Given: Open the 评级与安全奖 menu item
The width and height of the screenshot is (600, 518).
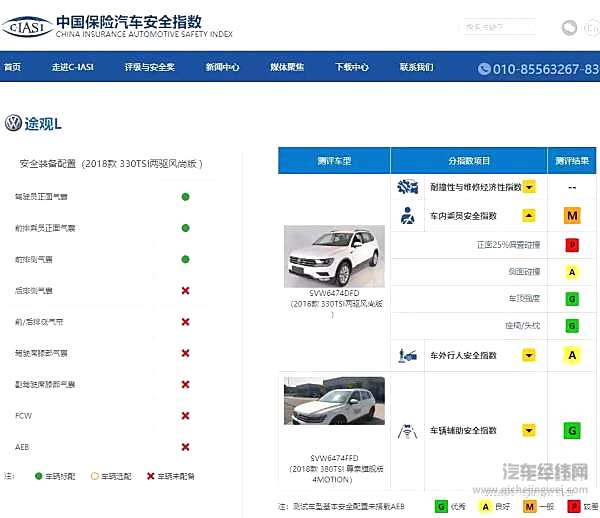Looking at the screenshot, I should point(150,67).
